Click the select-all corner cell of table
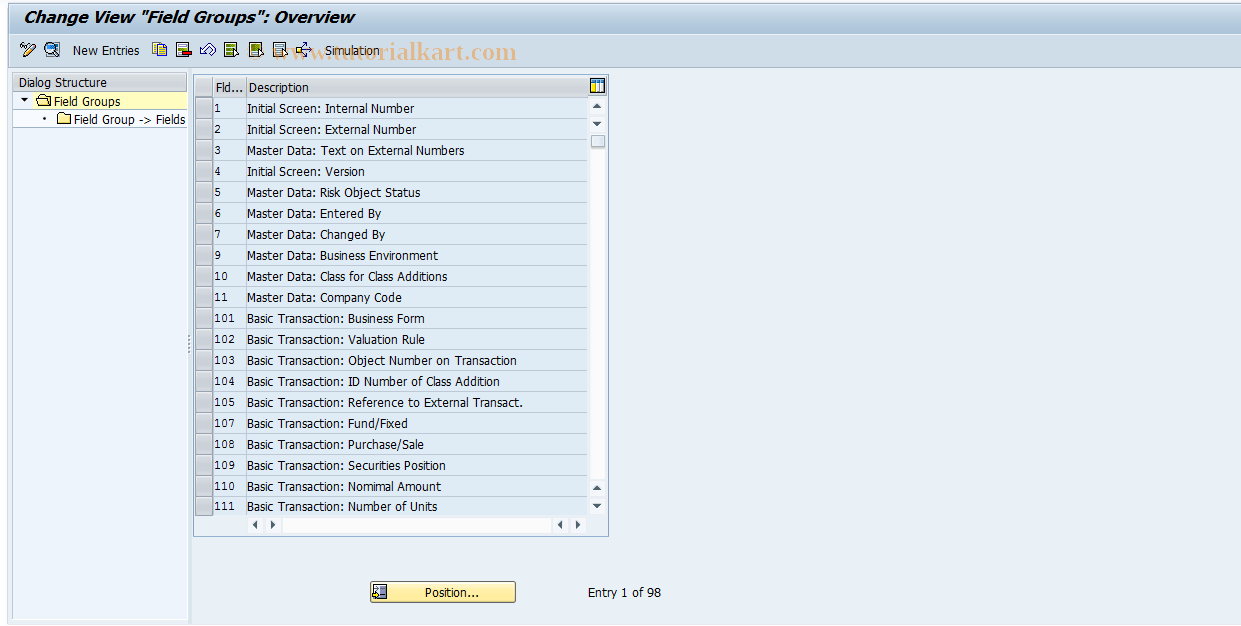1241x626 pixels. (x=204, y=87)
